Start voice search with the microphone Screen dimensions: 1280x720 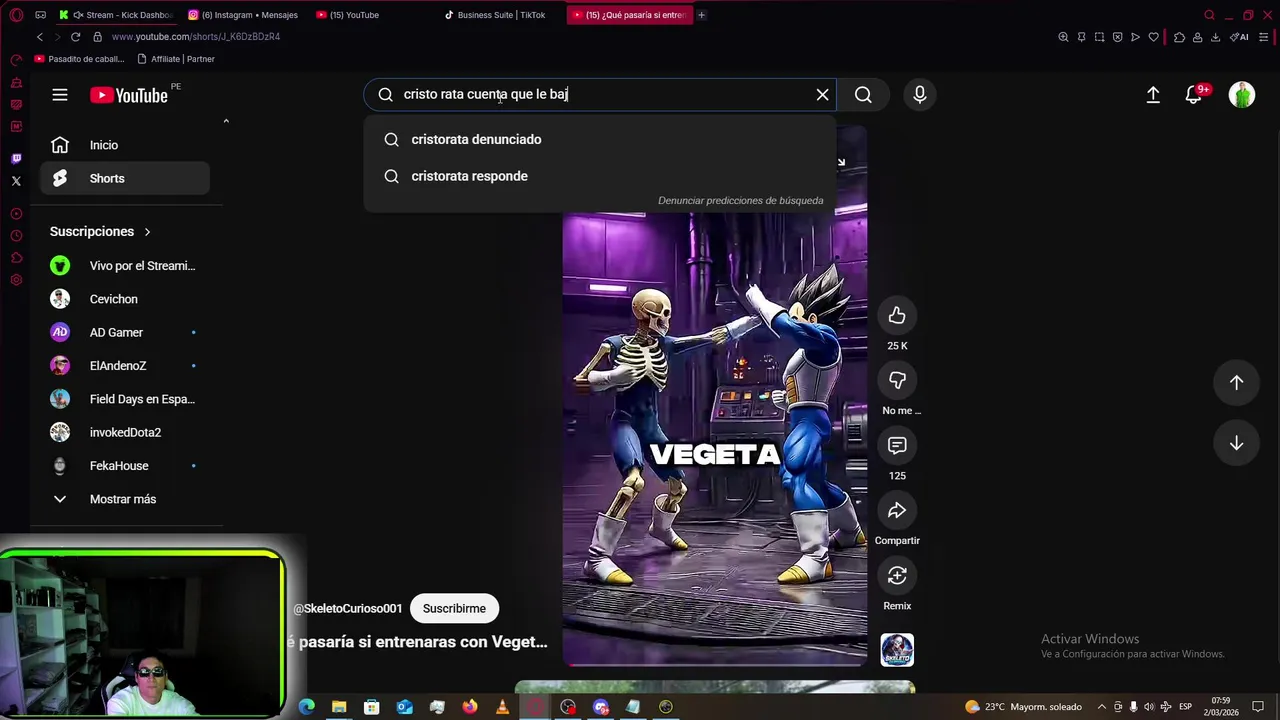pyautogui.click(x=920, y=95)
